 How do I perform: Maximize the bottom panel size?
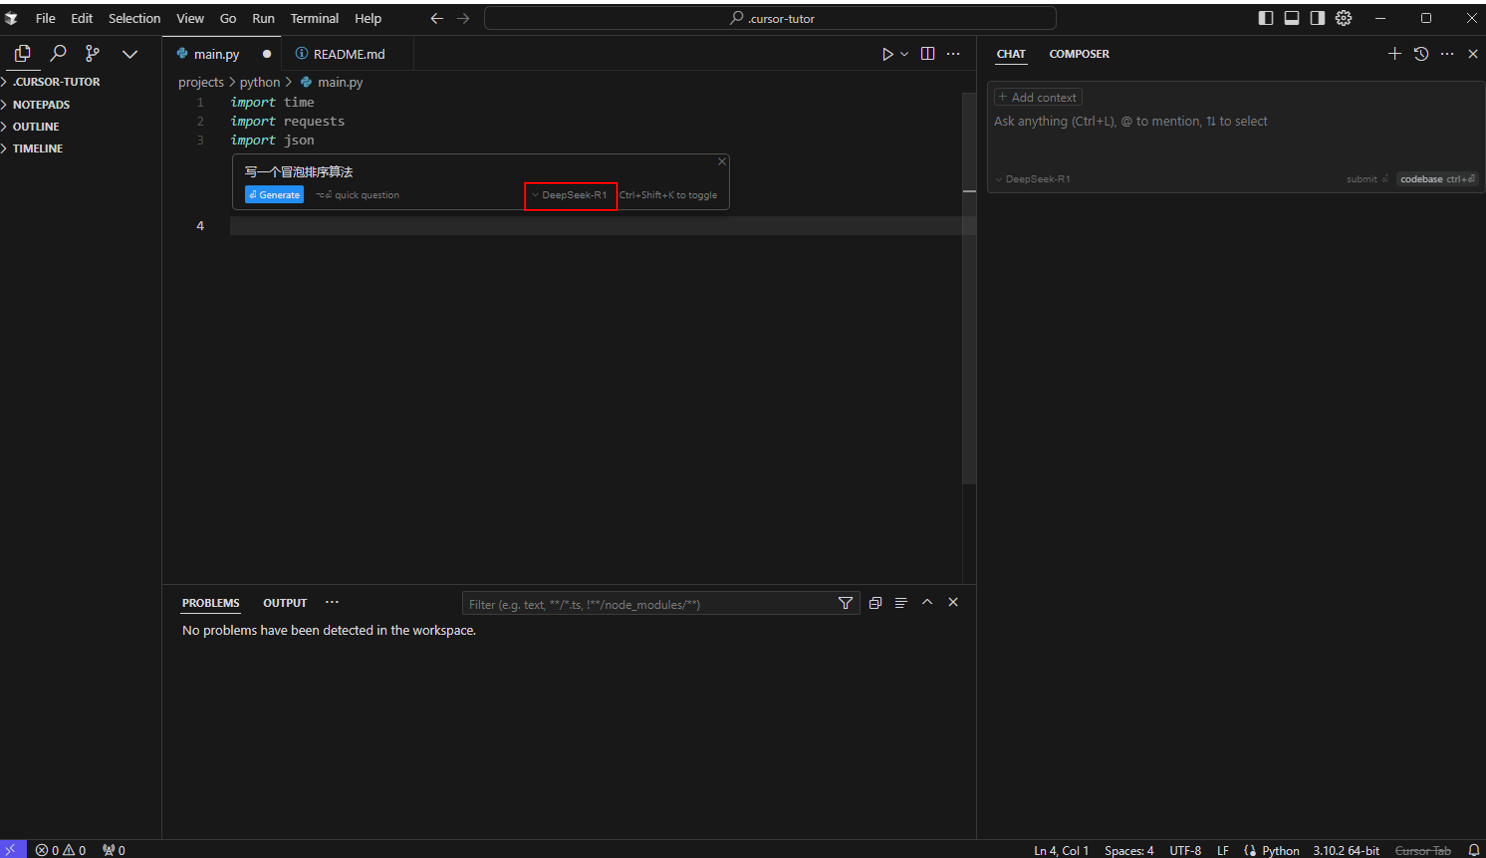(x=927, y=602)
